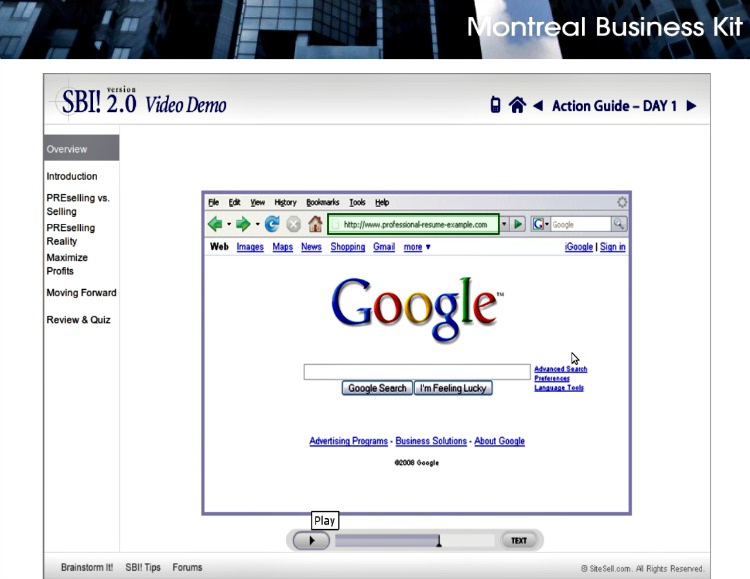Open About Google link
Image resolution: width=750 pixels, height=579 pixels.
[499, 441]
